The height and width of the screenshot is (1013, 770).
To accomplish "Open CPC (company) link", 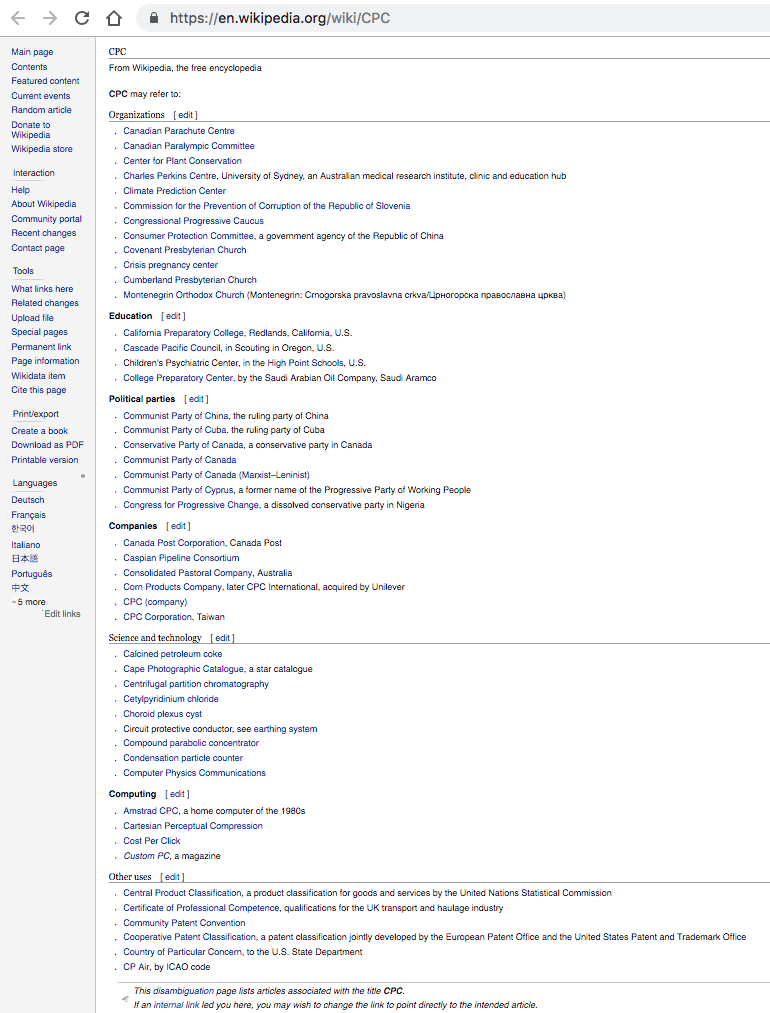I will point(155,601).
